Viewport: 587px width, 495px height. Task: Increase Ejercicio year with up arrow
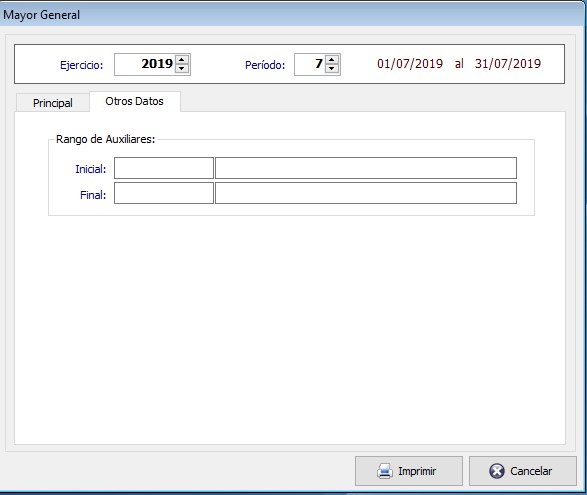[x=182, y=60]
